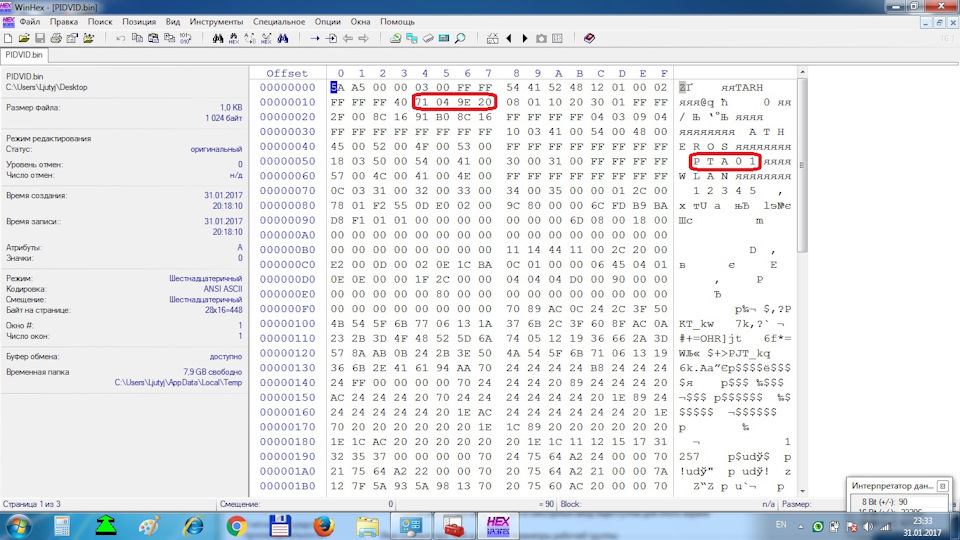Click the hex view scrollbar up arrow
The width and height of the screenshot is (960, 540).
tap(802, 72)
